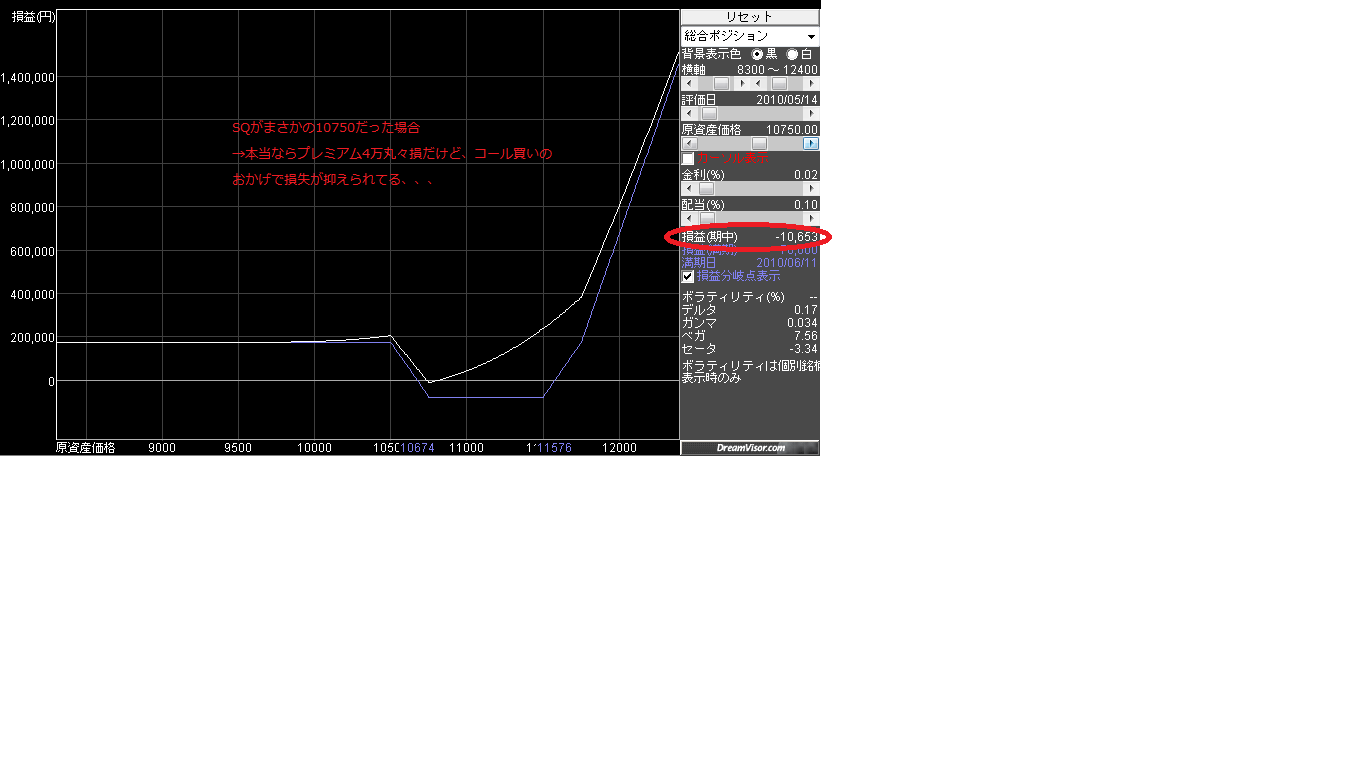1366x768 pixels.
Task: Click left arrow of 原資産価格 scrollbar
Action: [687, 144]
